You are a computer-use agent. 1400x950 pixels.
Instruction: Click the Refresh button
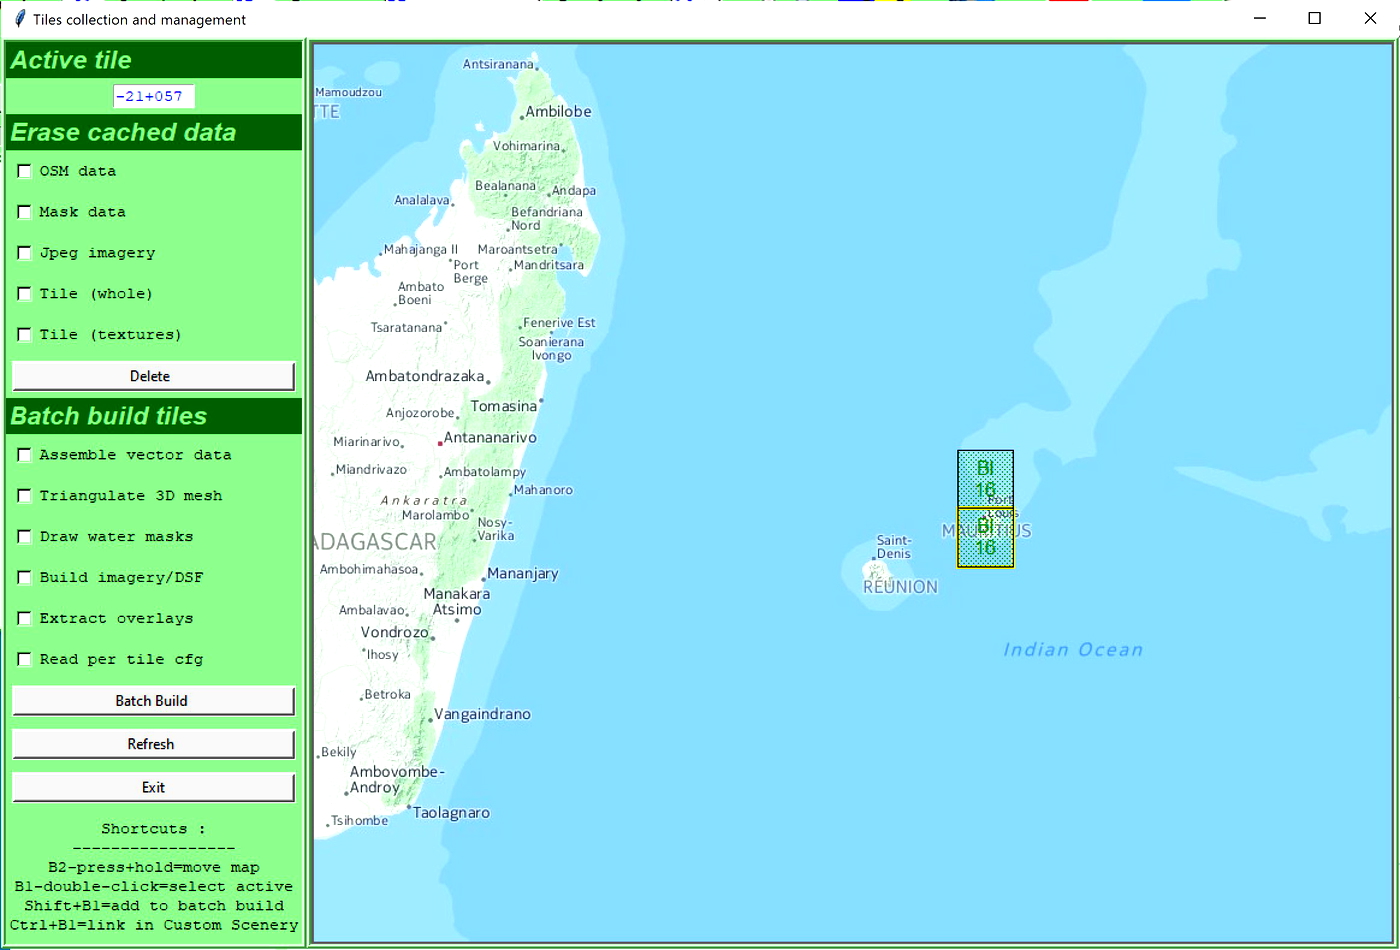pyautogui.click(x=153, y=744)
